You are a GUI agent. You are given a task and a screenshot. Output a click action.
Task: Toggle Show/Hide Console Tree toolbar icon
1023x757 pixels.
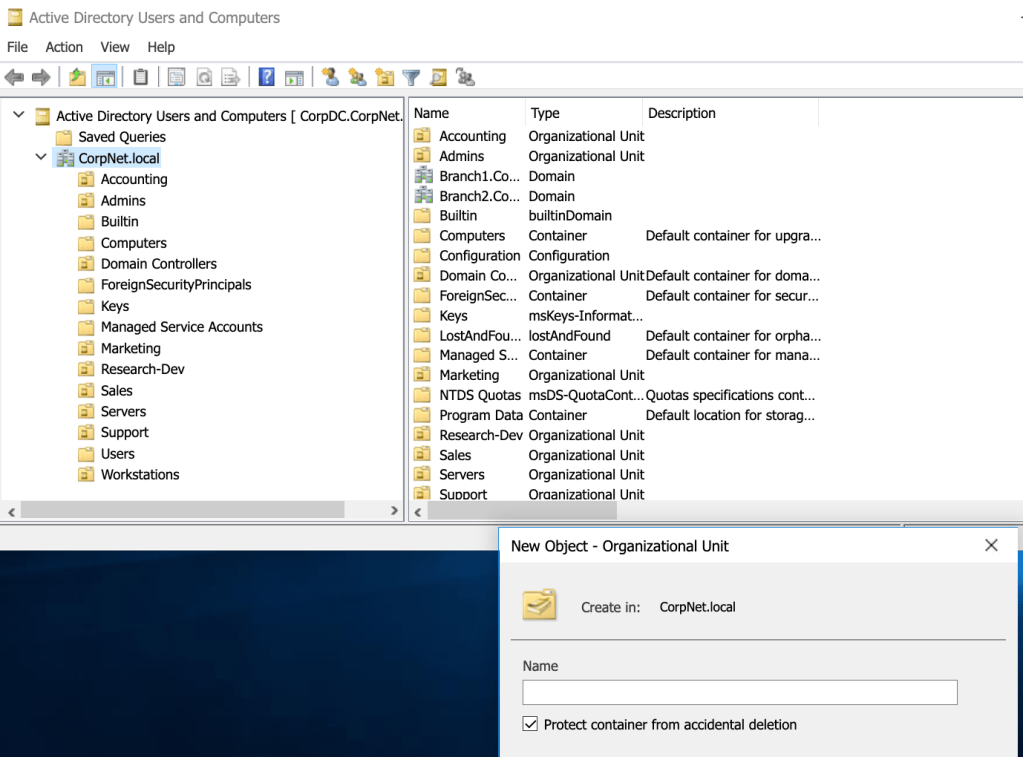(x=104, y=77)
